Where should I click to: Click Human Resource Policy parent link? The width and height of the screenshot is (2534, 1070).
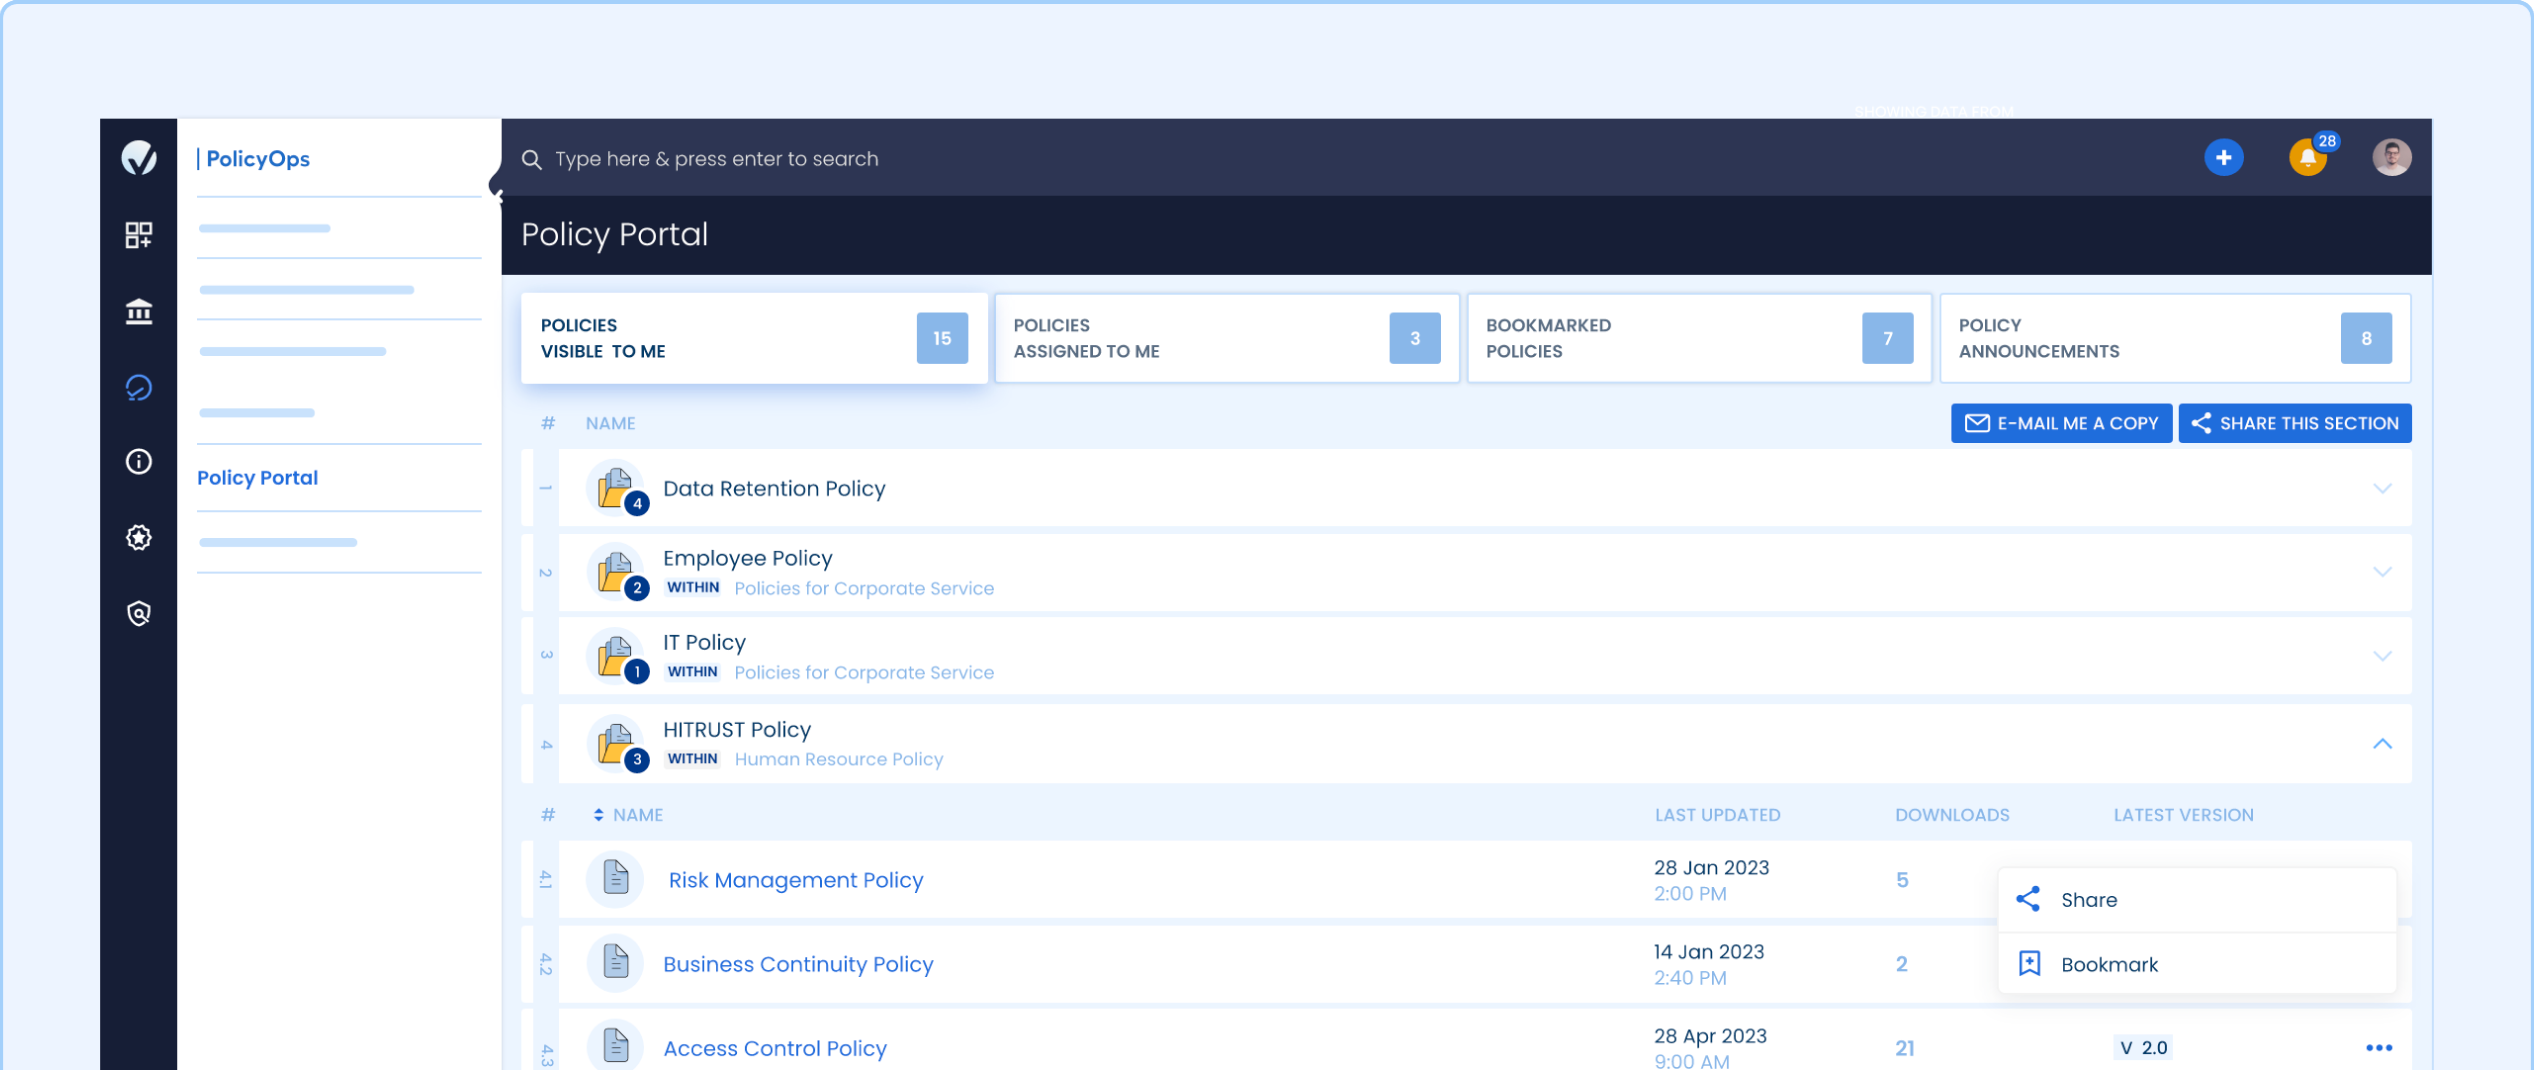point(838,759)
